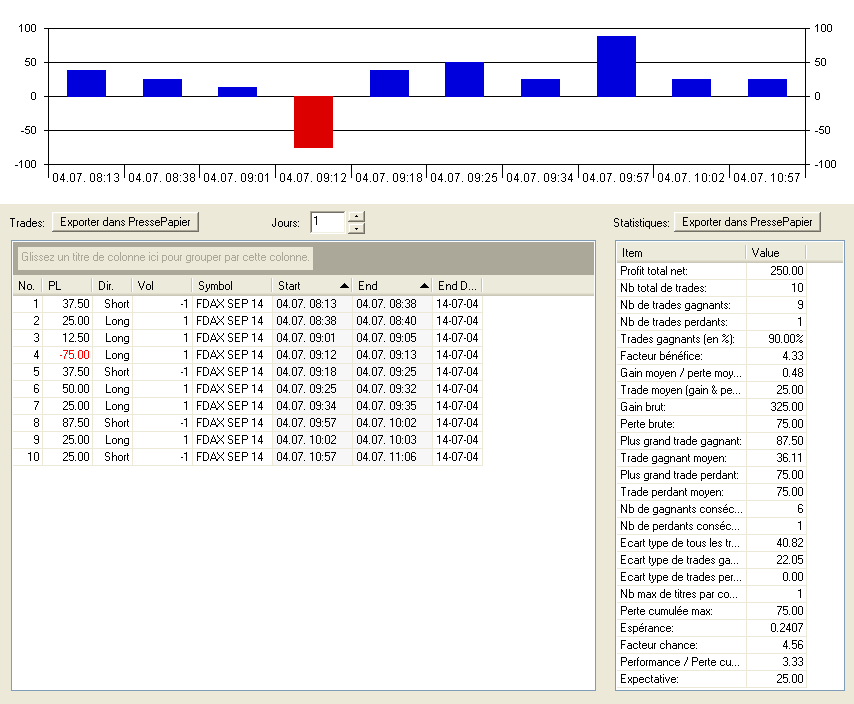The height and width of the screenshot is (704, 854).
Task: Click the Dir. column header
Action: click(x=112, y=286)
